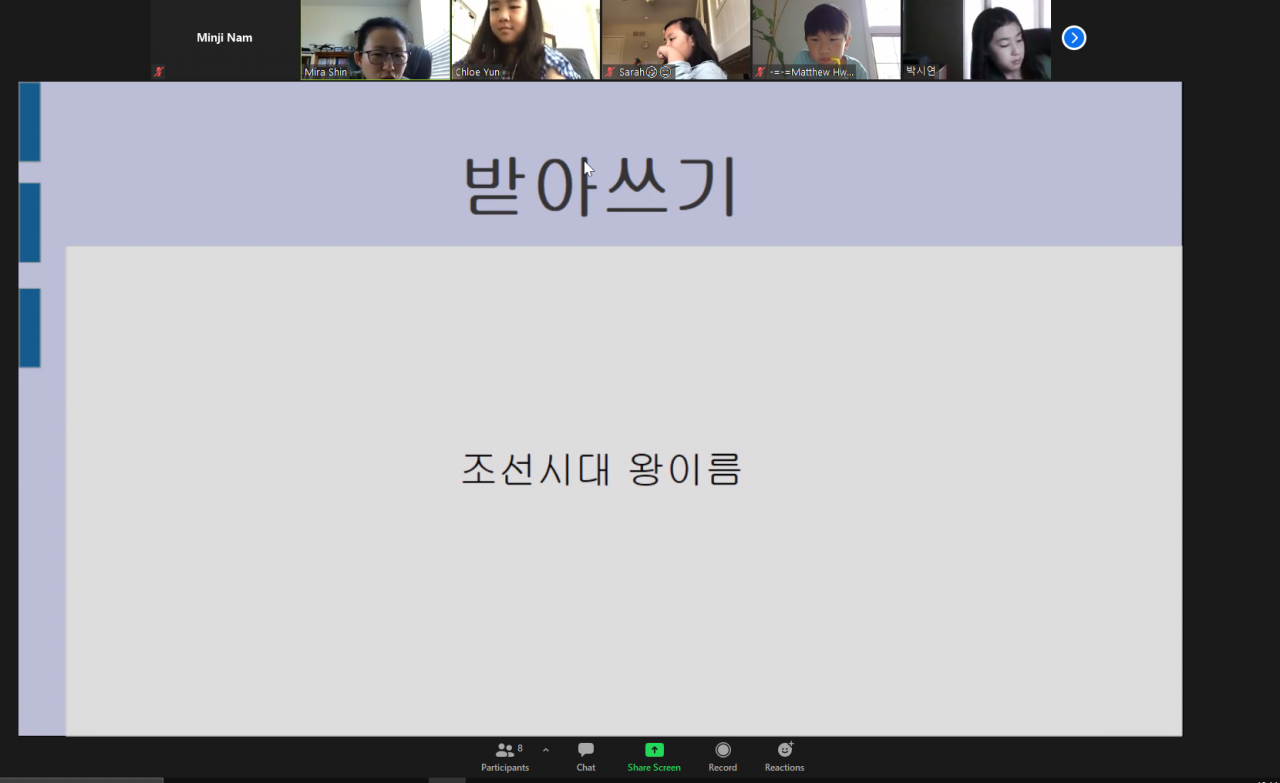Select Mira Shin's video thumbnail
1280x783 pixels.
point(375,40)
